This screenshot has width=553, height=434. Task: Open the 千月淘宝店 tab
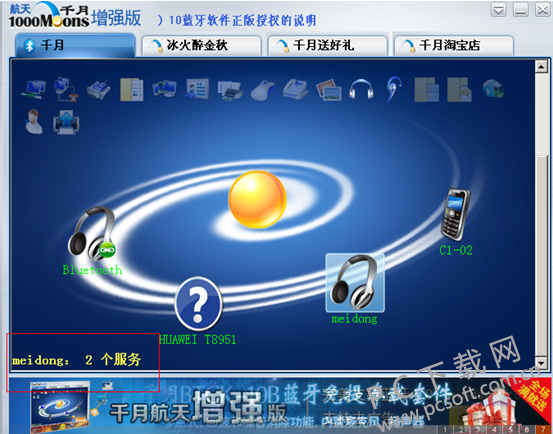454,45
